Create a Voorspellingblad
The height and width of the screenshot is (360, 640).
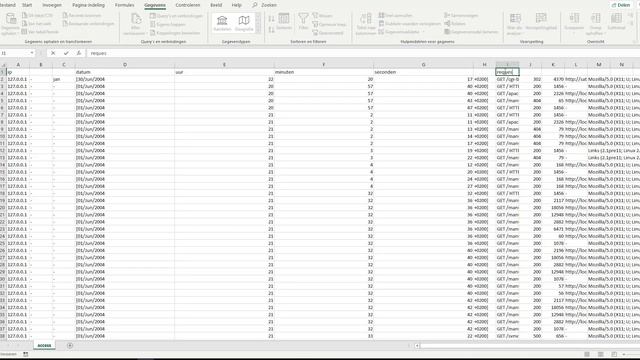point(541,22)
